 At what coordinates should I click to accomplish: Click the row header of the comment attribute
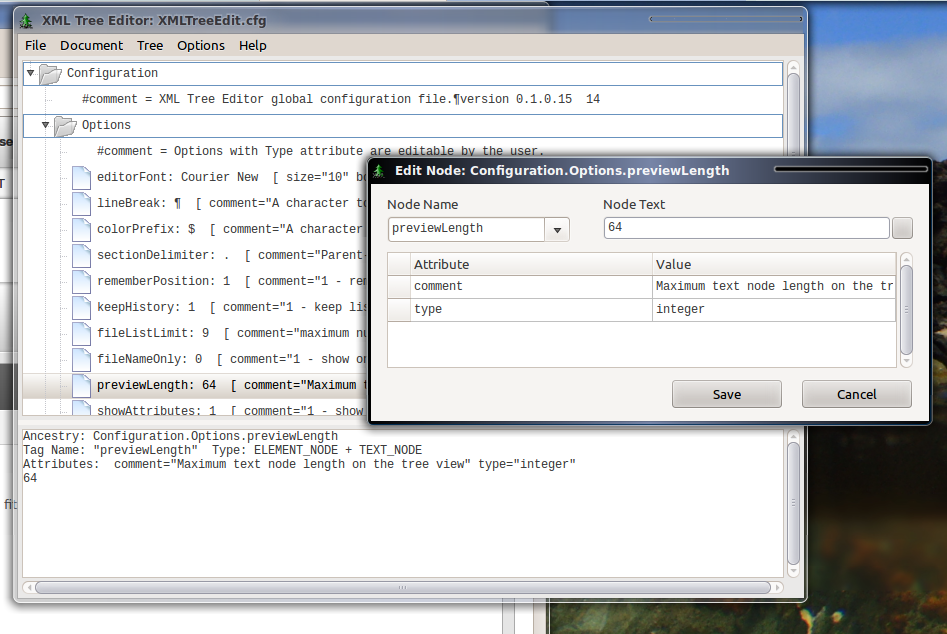tap(399, 286)
